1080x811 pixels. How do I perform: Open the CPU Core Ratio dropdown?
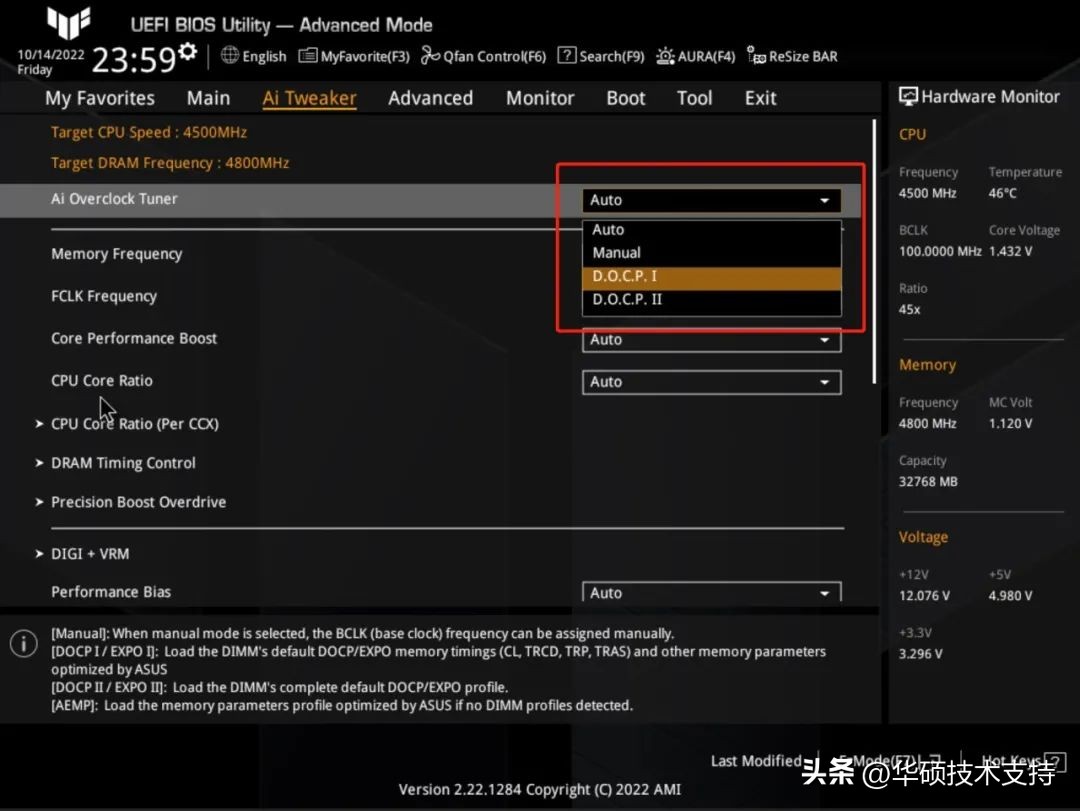click(x=711, y=381)
